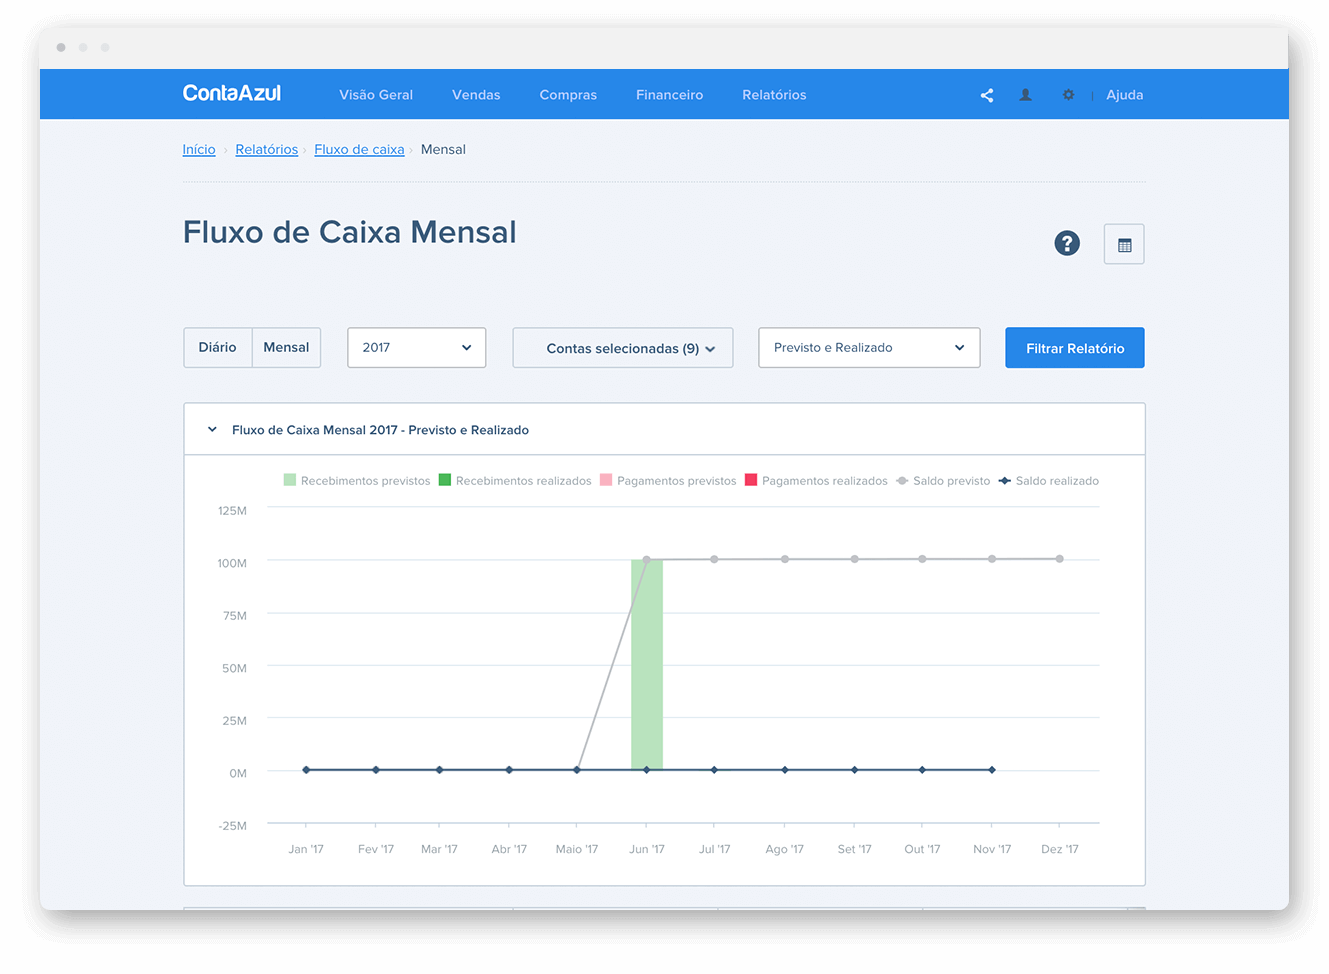Click the ContaAzul logo
This screenshot has width=1329, height=974.
tap(231, 94)
